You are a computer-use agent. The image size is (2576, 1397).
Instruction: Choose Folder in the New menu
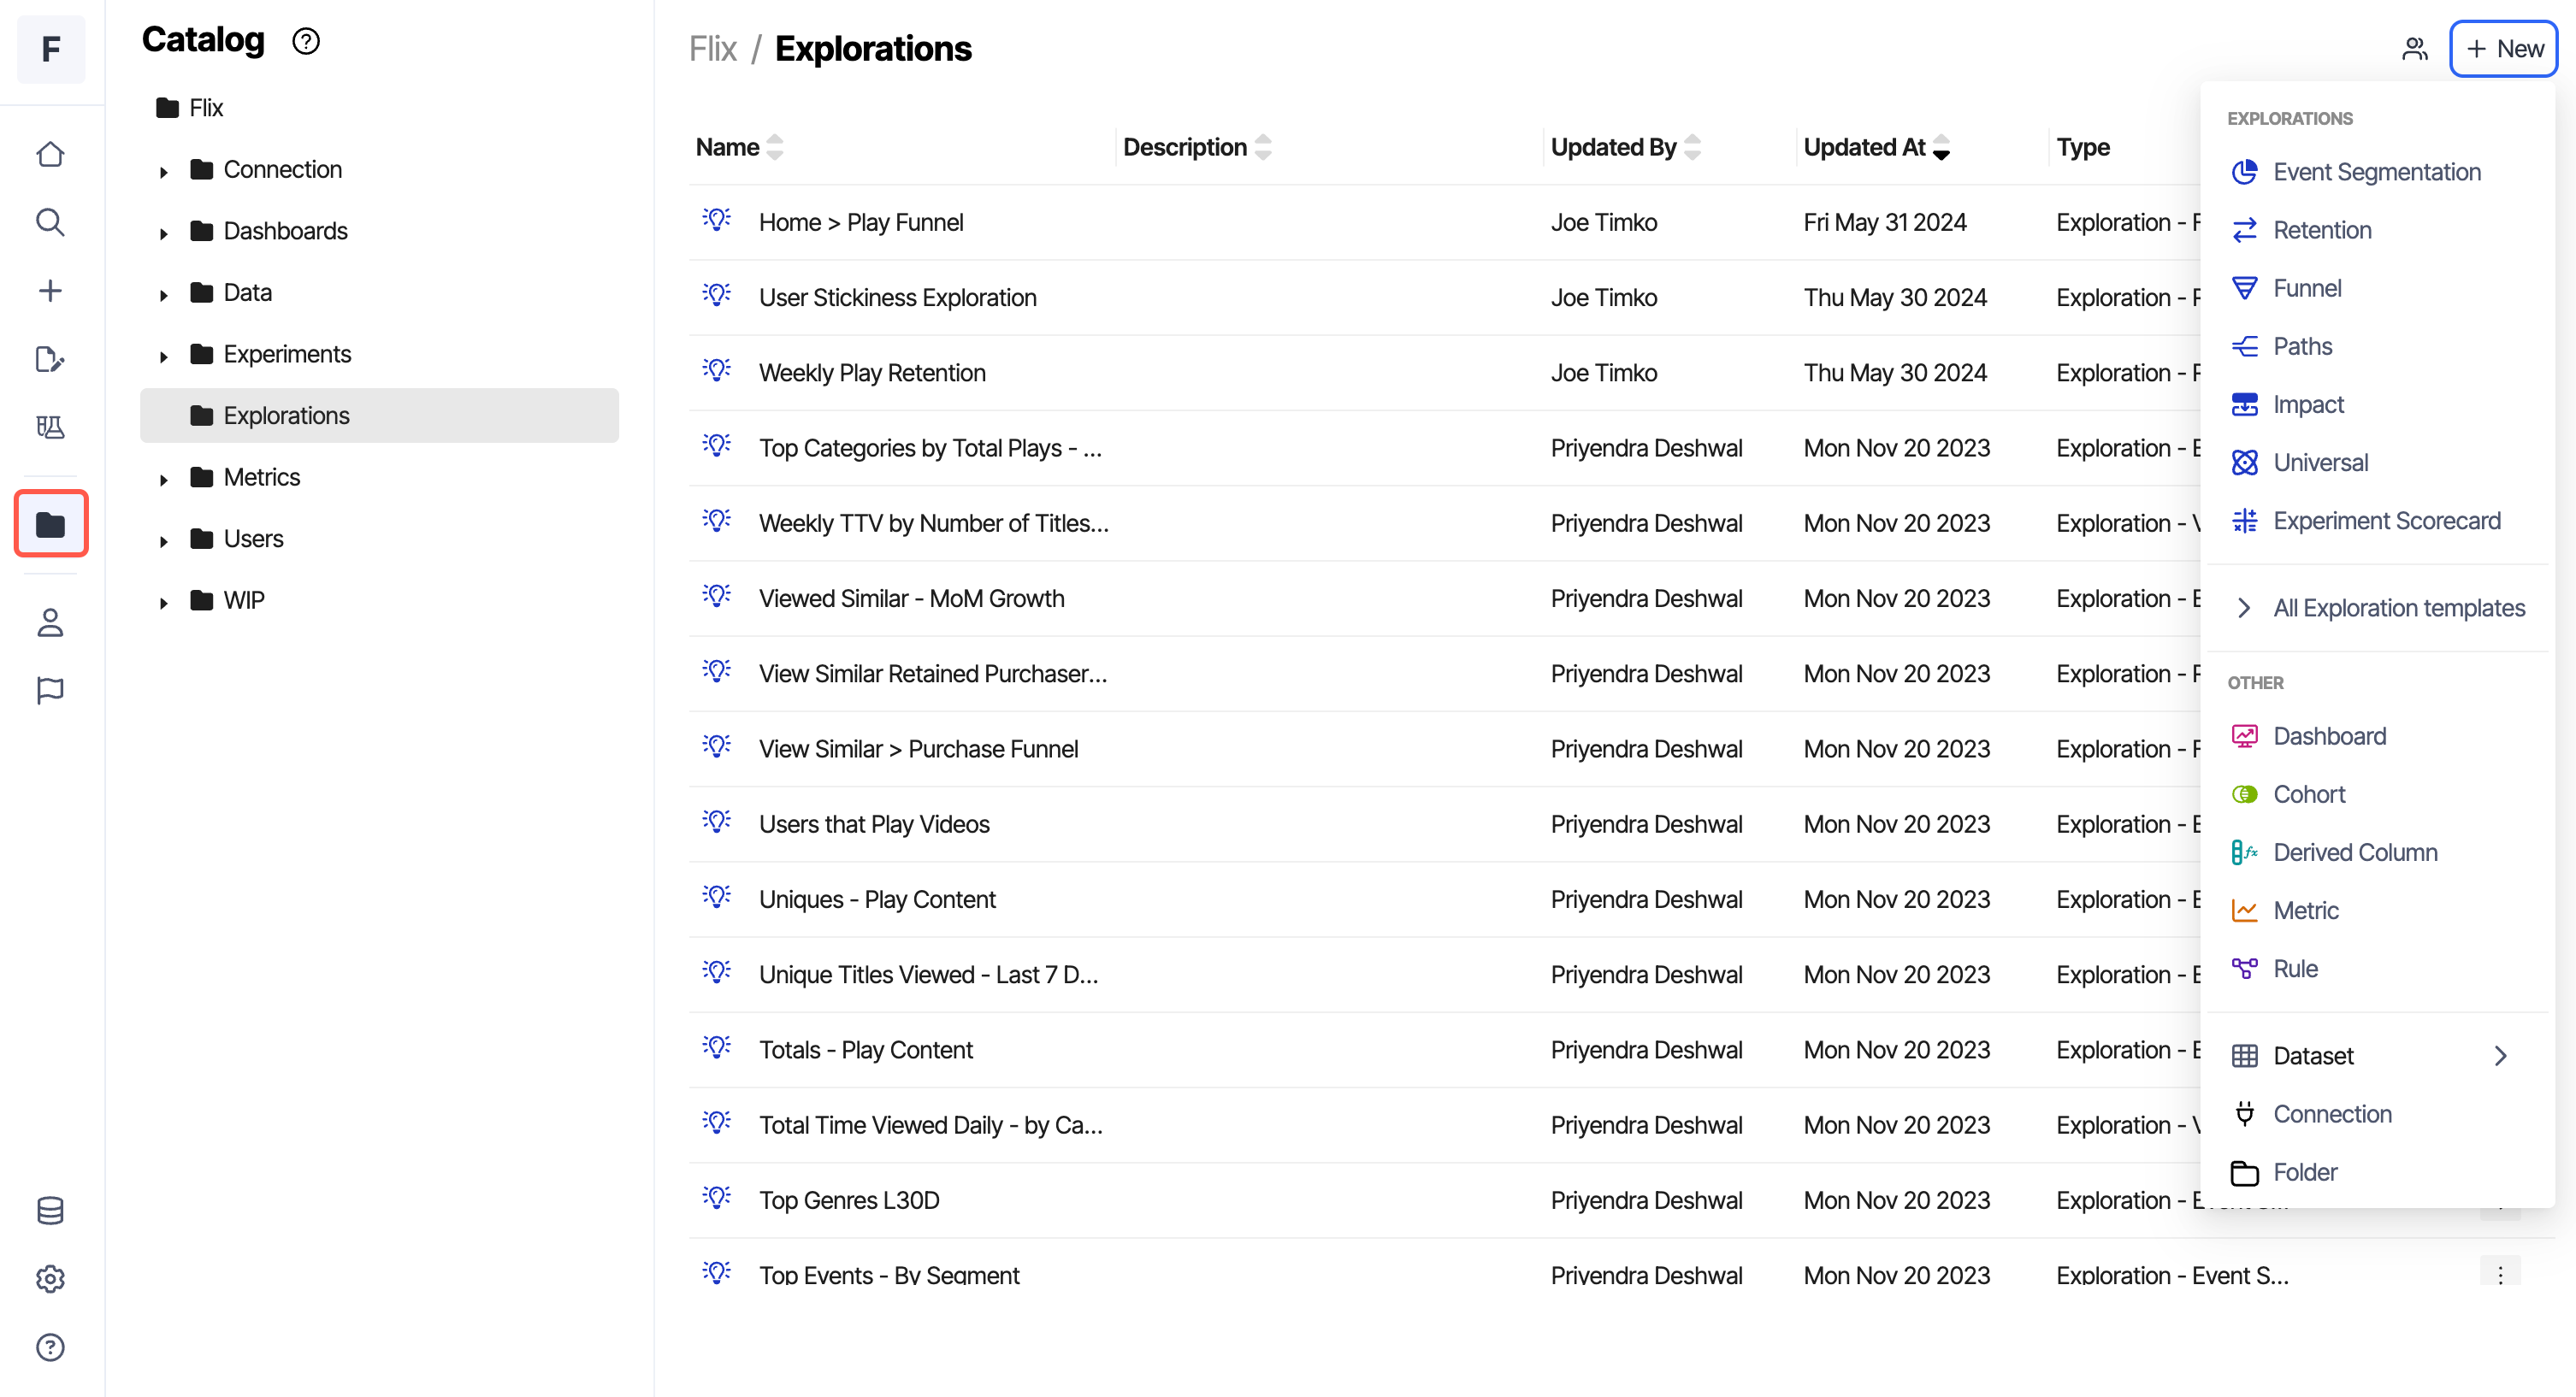tap(2376, 1172)
